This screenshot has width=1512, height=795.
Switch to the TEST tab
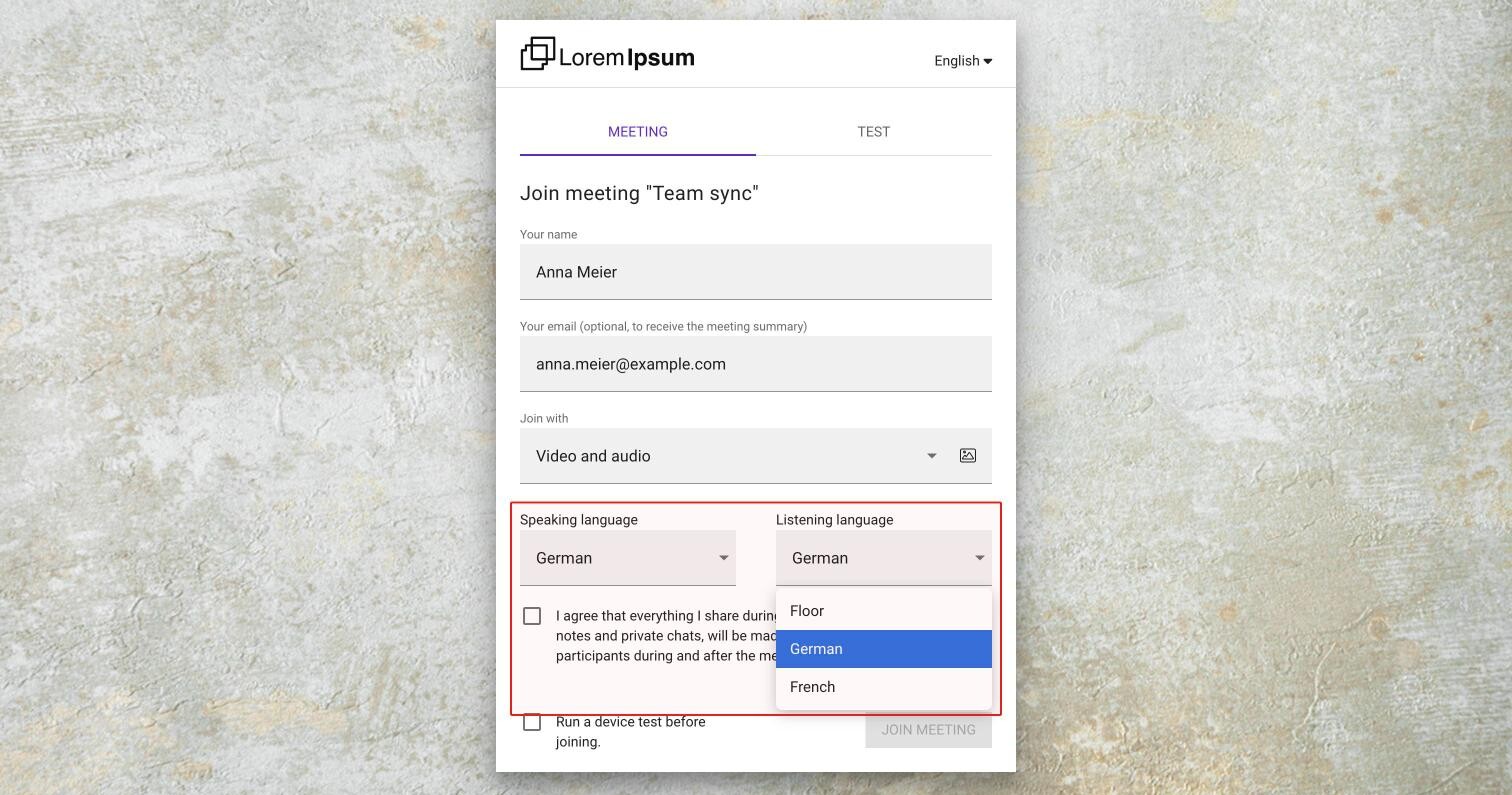click(x=874, y=132)
